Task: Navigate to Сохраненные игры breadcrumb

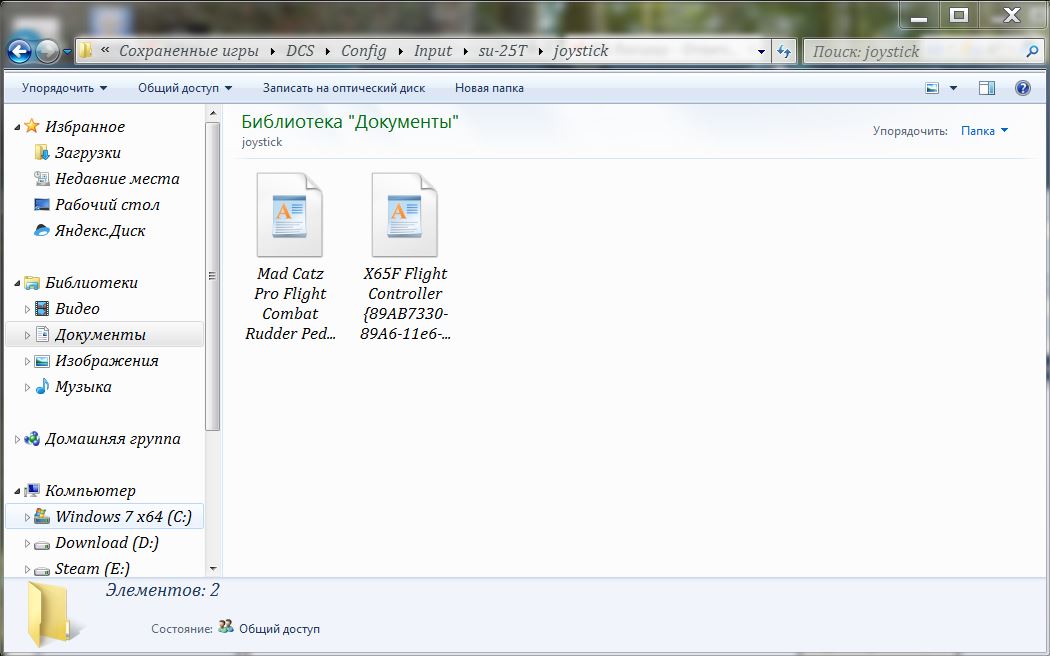Action: pyautogui.click(x=189, y=51)
